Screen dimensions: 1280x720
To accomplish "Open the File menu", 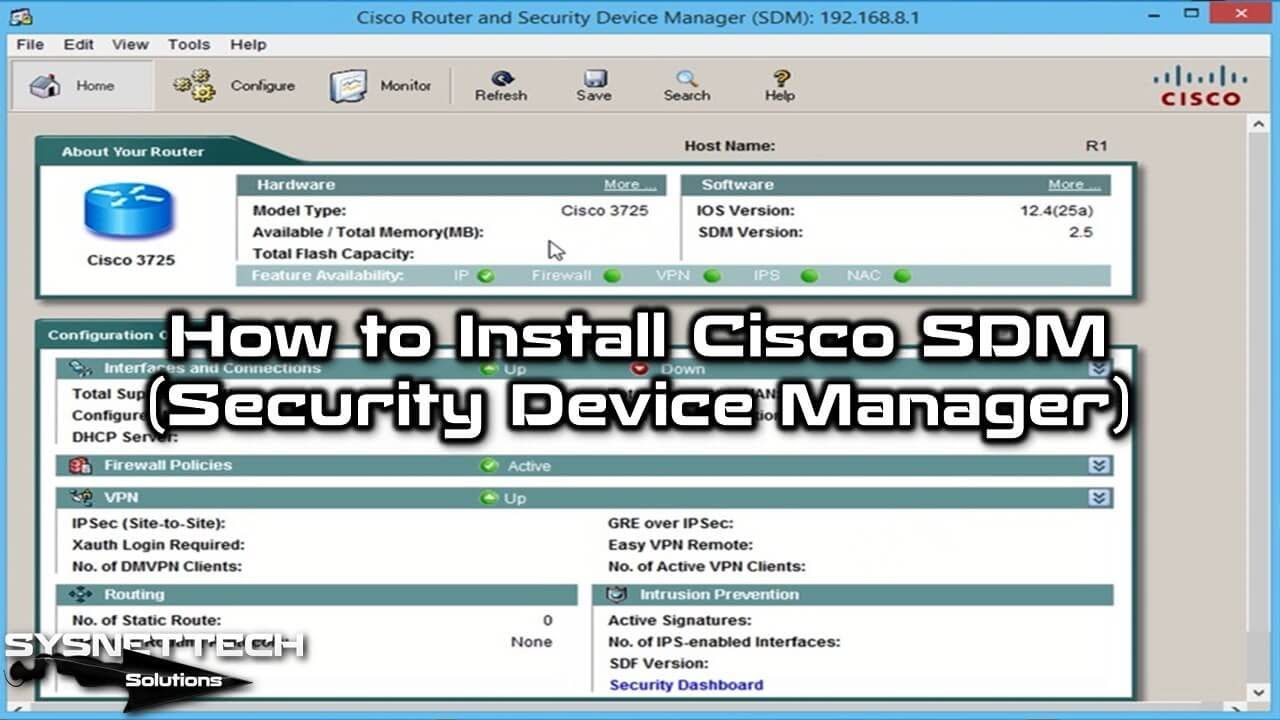I will [x=30, y=44].
